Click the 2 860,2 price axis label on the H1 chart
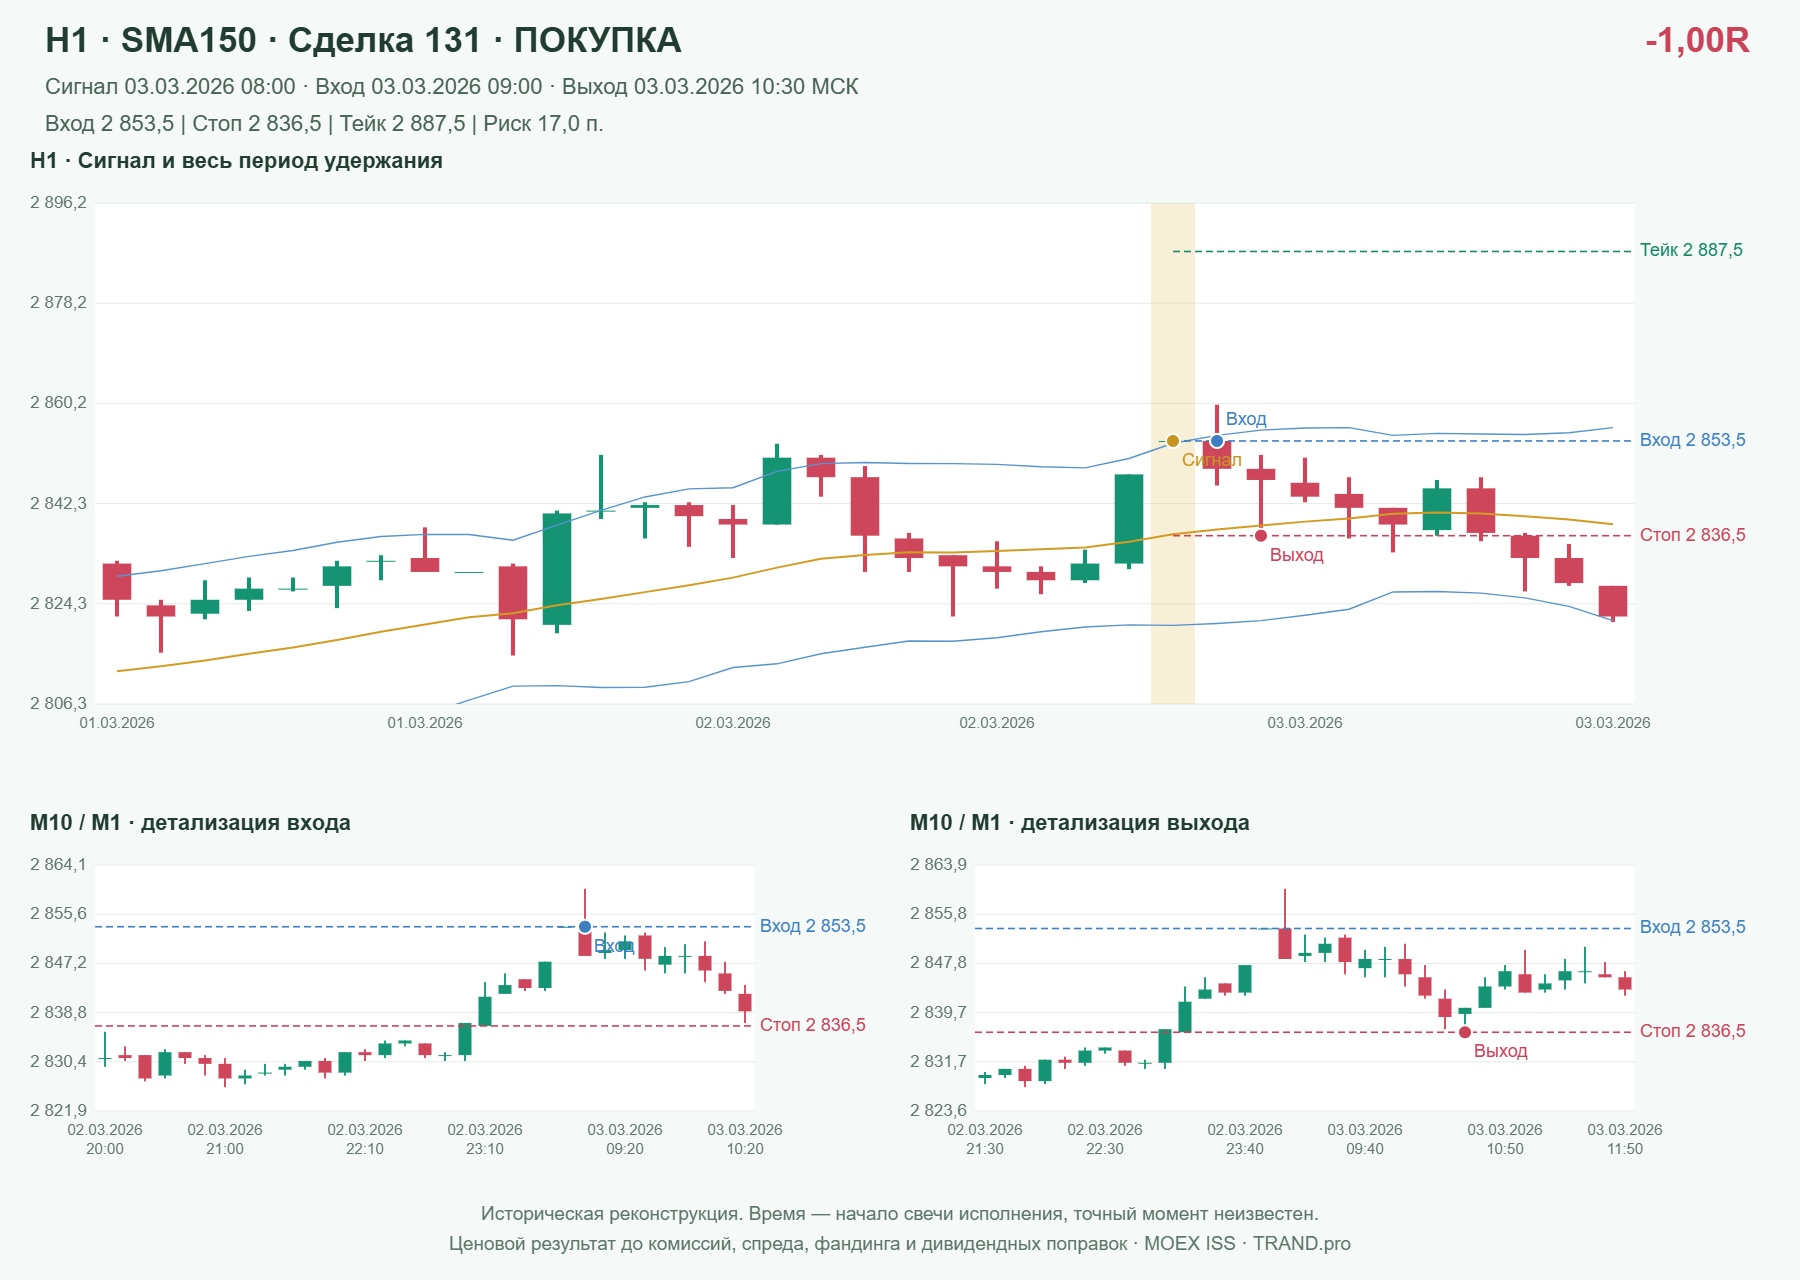Image resolution: width=1800 pixels, height=1280 pixels. [x=58, y=403]
